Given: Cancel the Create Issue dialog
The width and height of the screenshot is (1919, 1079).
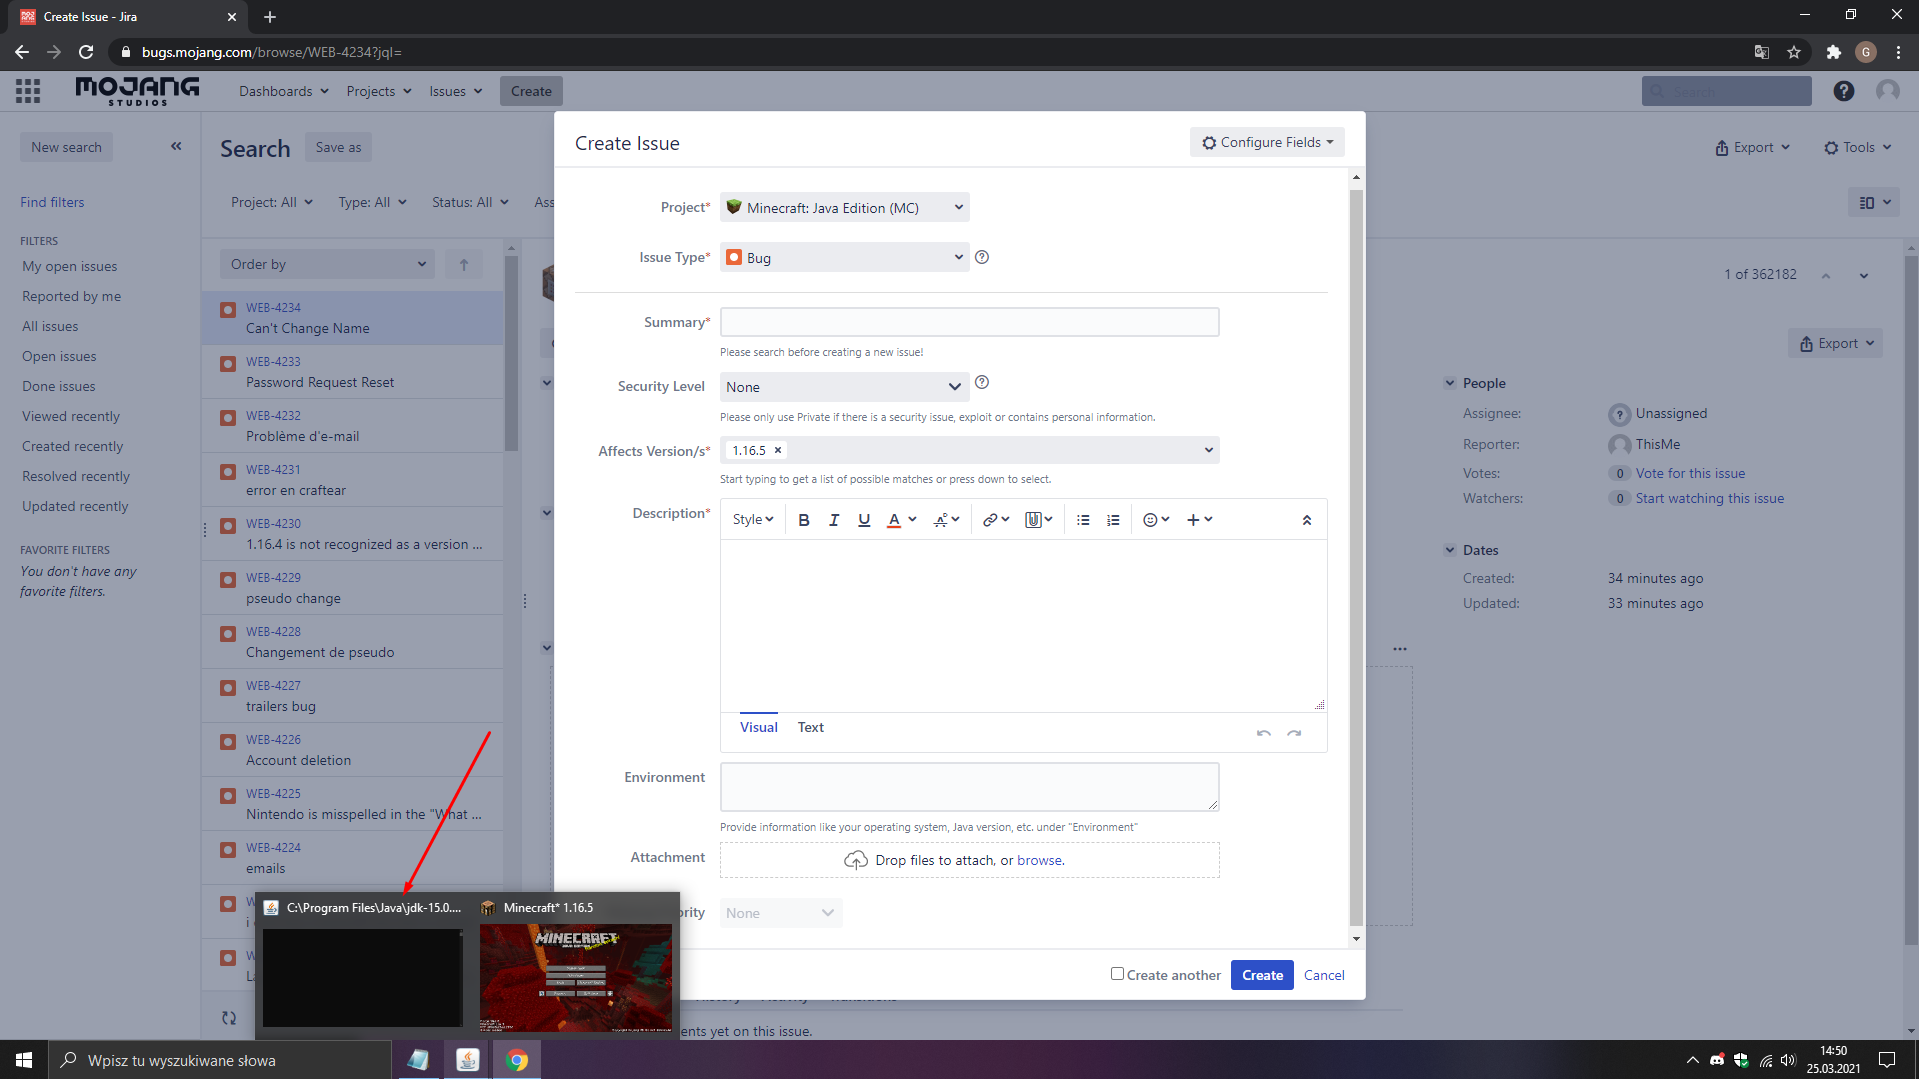Looking at the screenshot, I should tap(1323, 975).
